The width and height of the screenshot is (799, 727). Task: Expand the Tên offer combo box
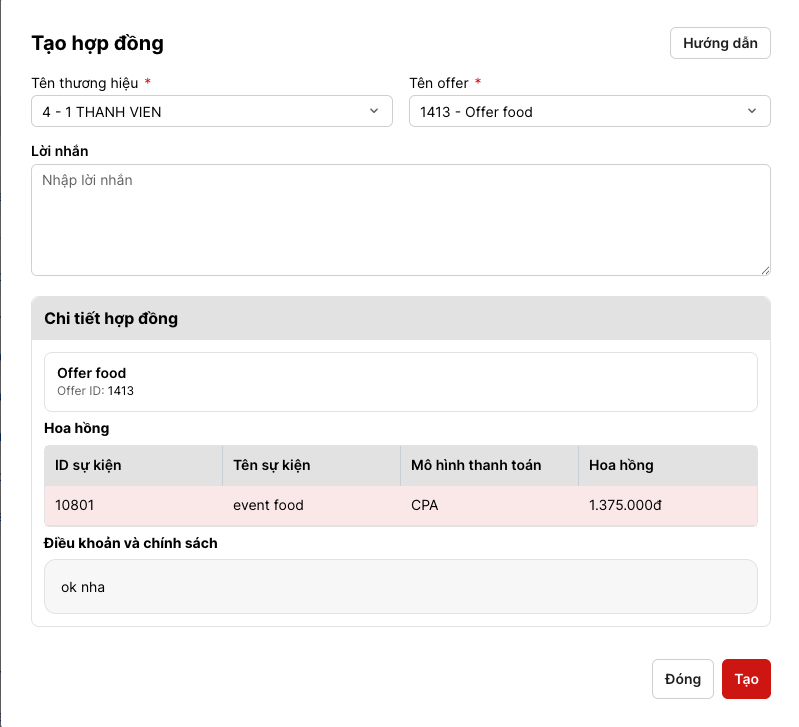pyautogui.click(x=590, y=112)
